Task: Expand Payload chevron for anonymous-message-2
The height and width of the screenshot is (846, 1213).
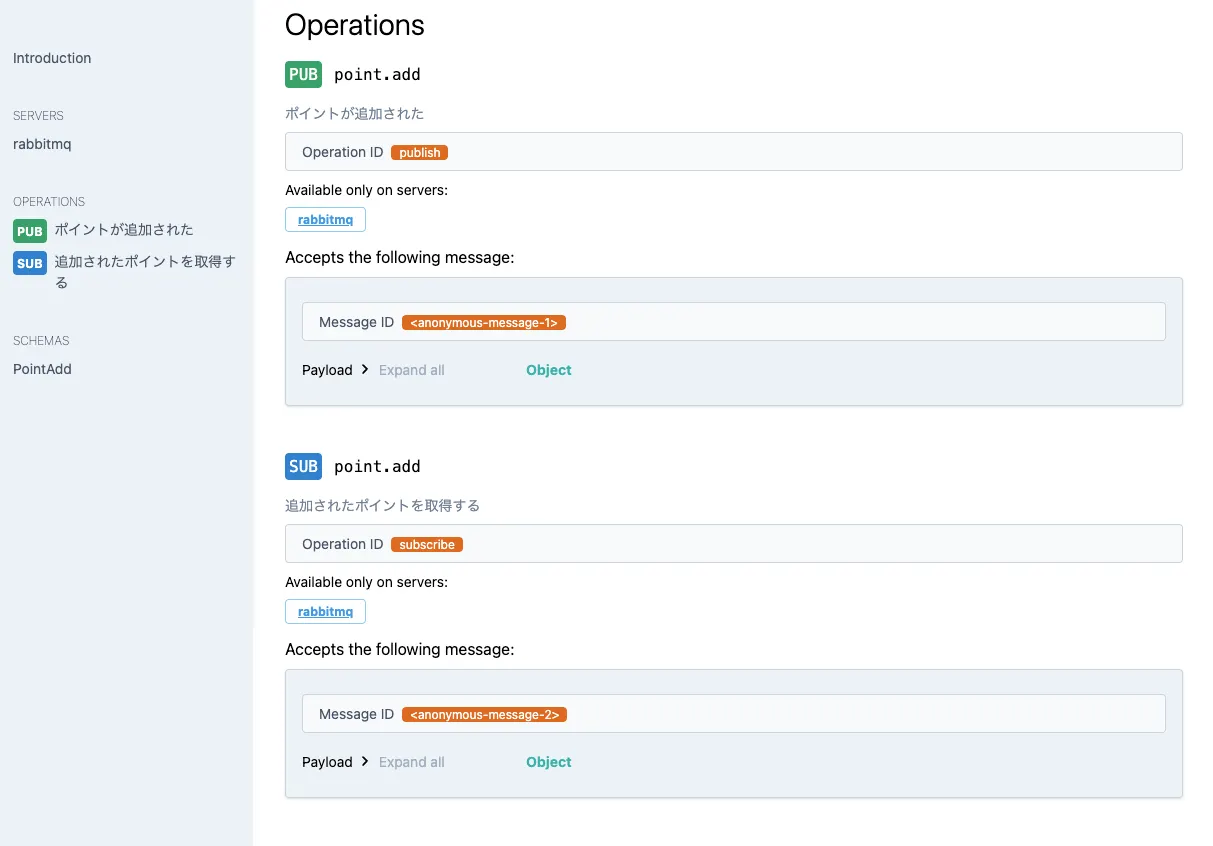Action: coord(365,762)
